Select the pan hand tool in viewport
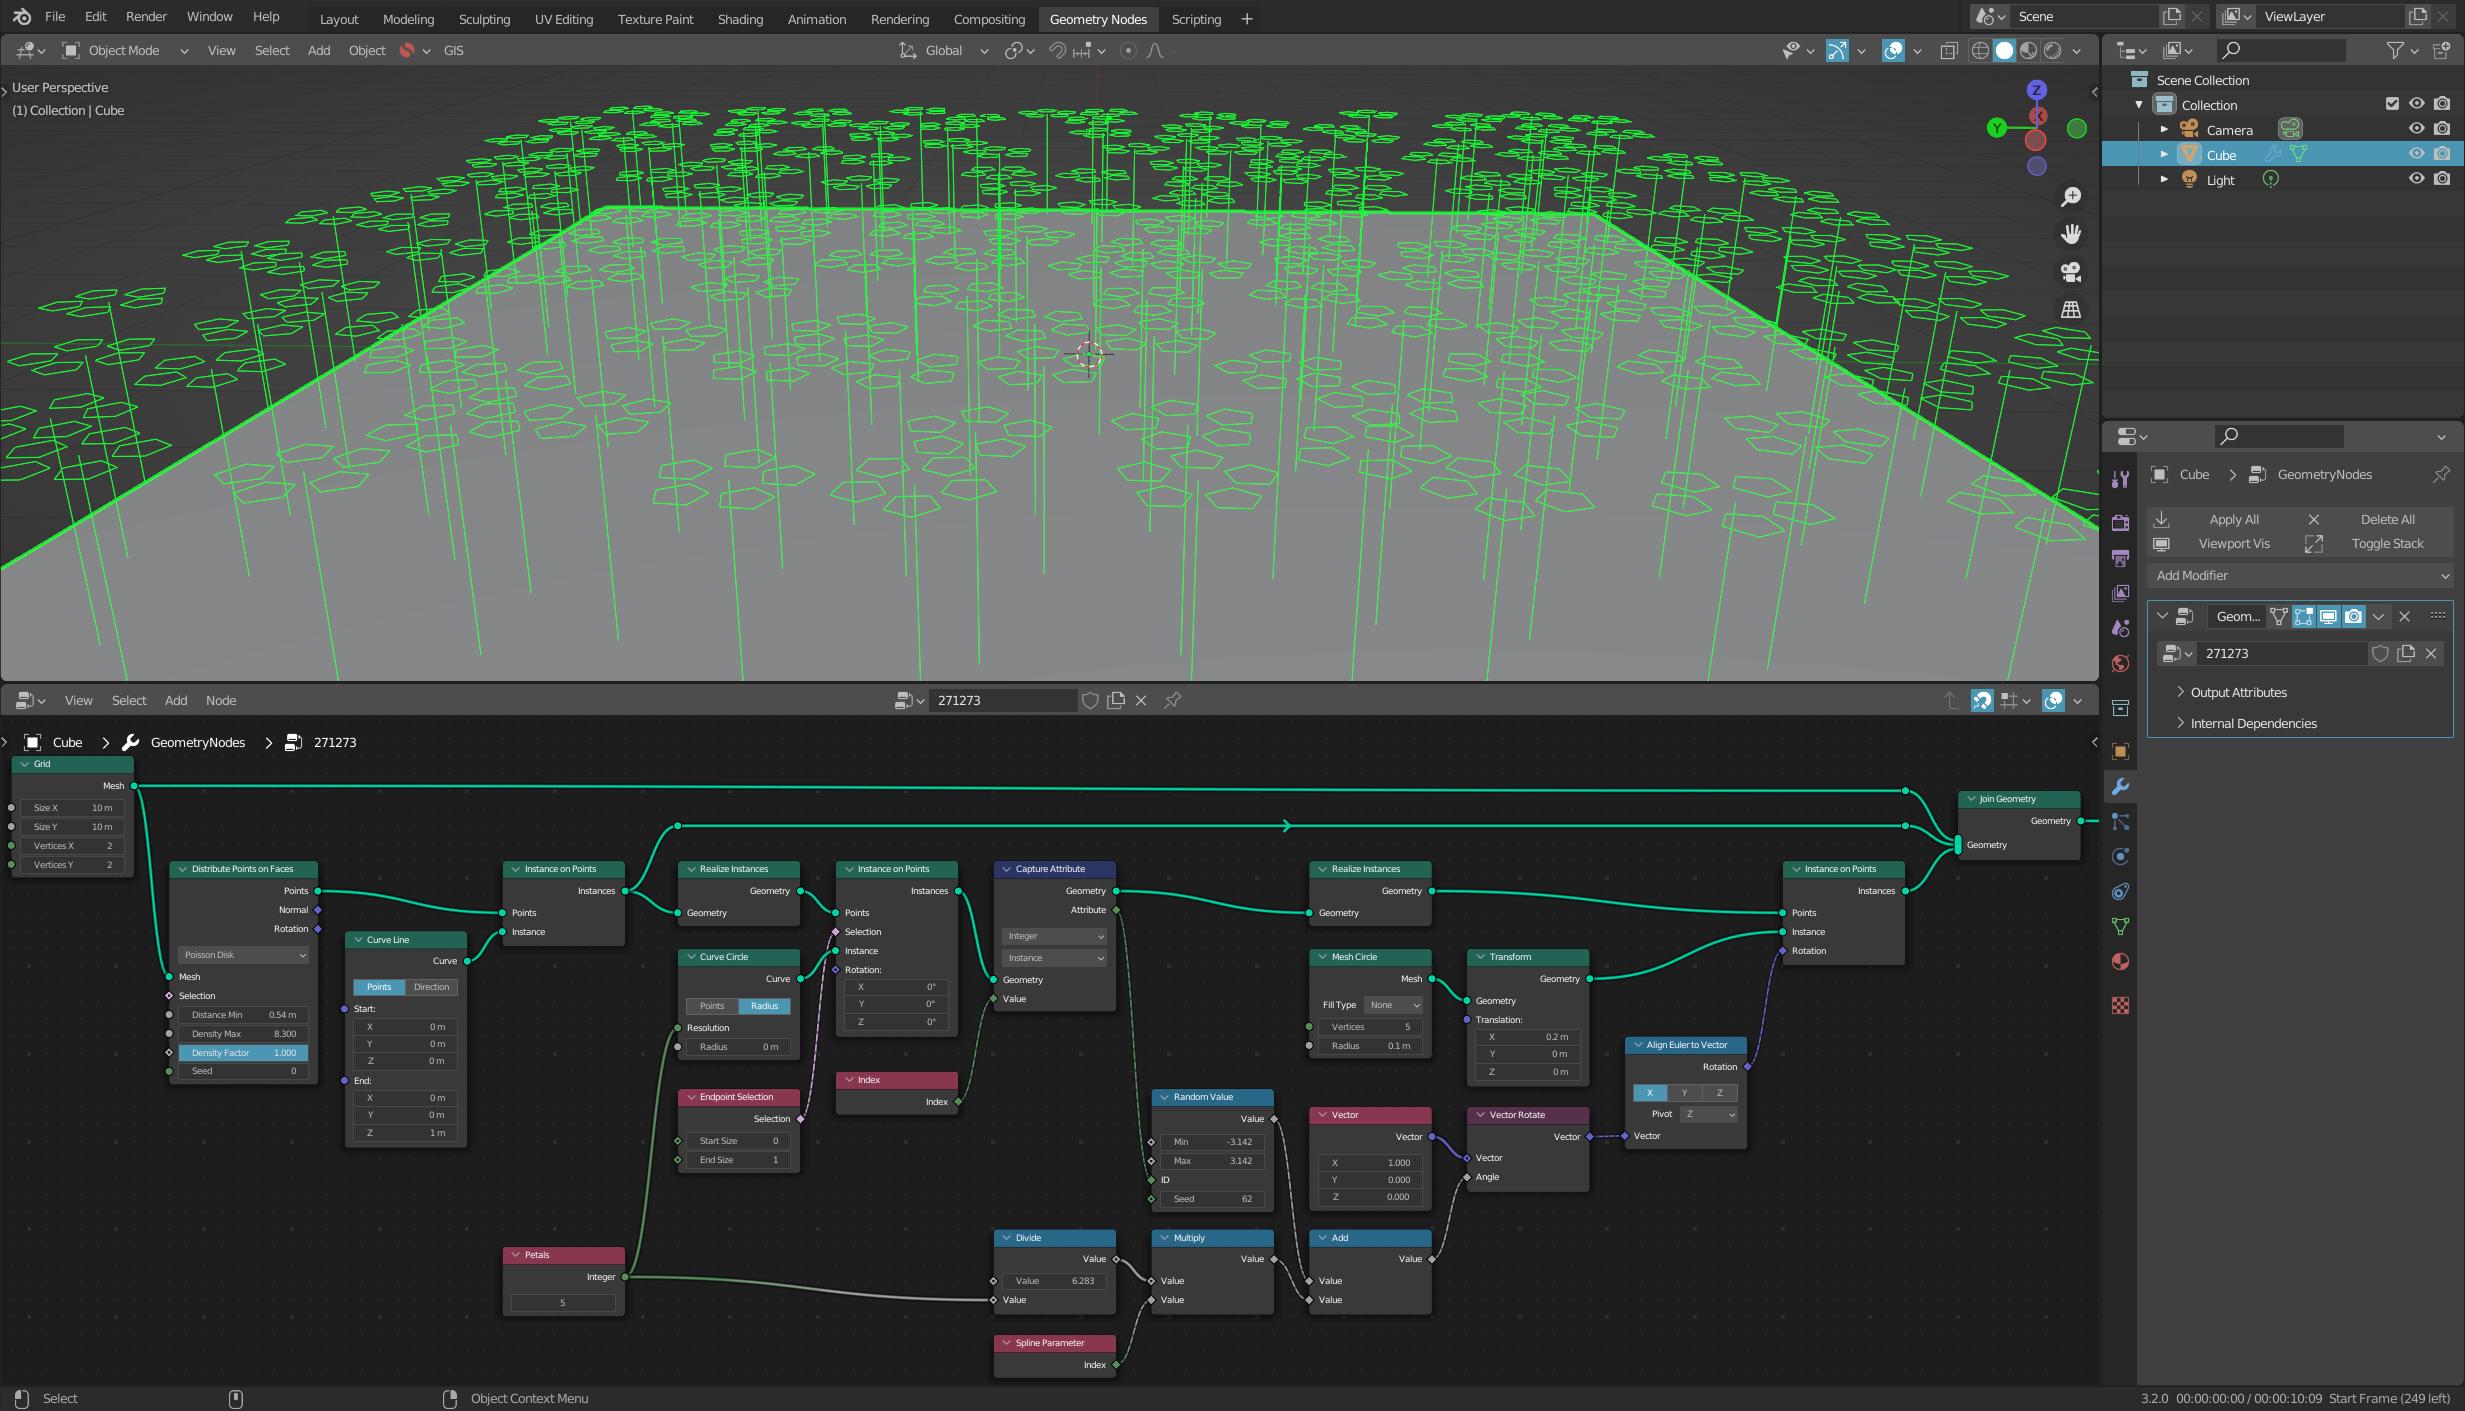2465x1411 pixels. tap(2071, 234)
